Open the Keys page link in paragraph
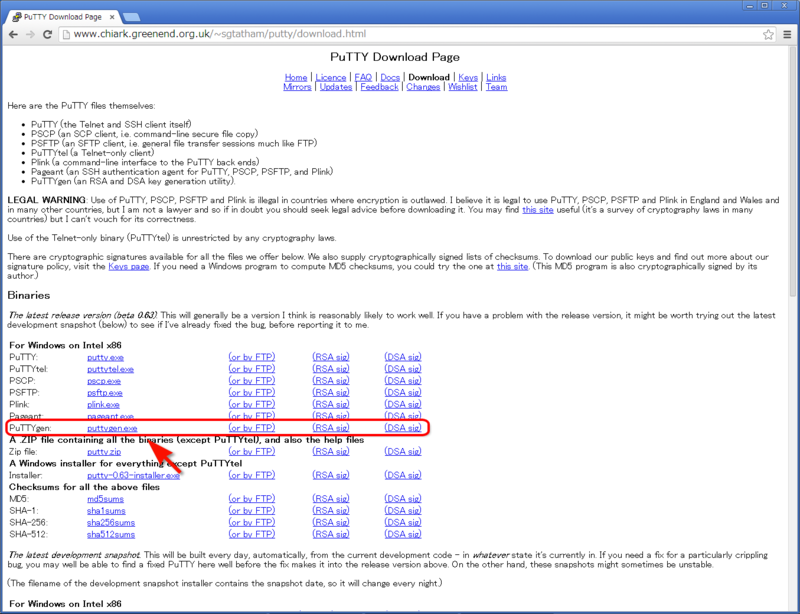This screenshot has width=800, height=614. [129, 266]
